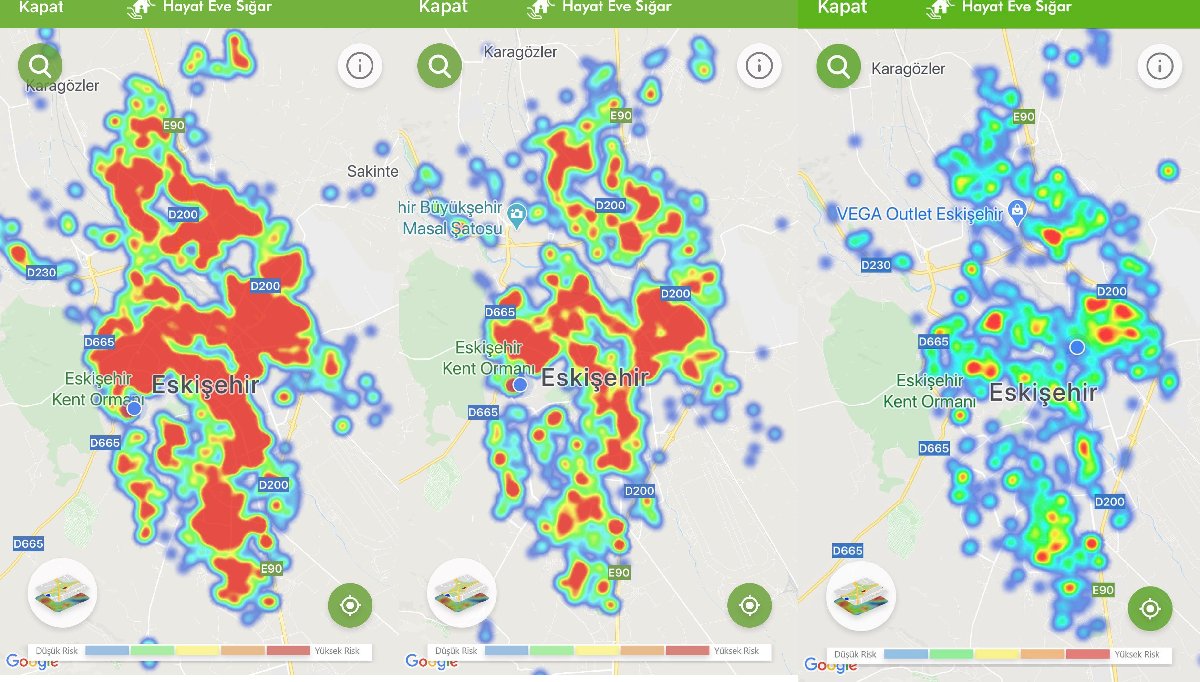Open the Google logo link in middle map
The height and width of the screenshot is (682, 1200).
[x=432, y=661]
